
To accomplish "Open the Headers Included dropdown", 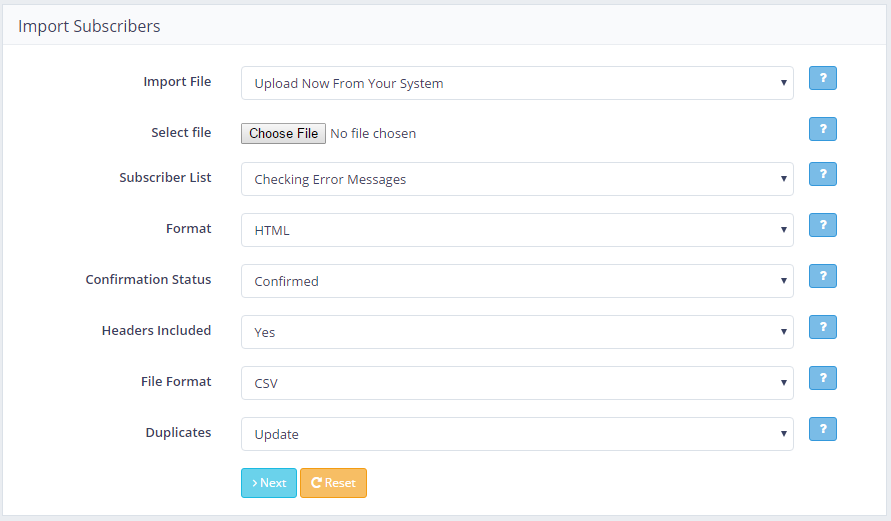I will tap(517, 332).
